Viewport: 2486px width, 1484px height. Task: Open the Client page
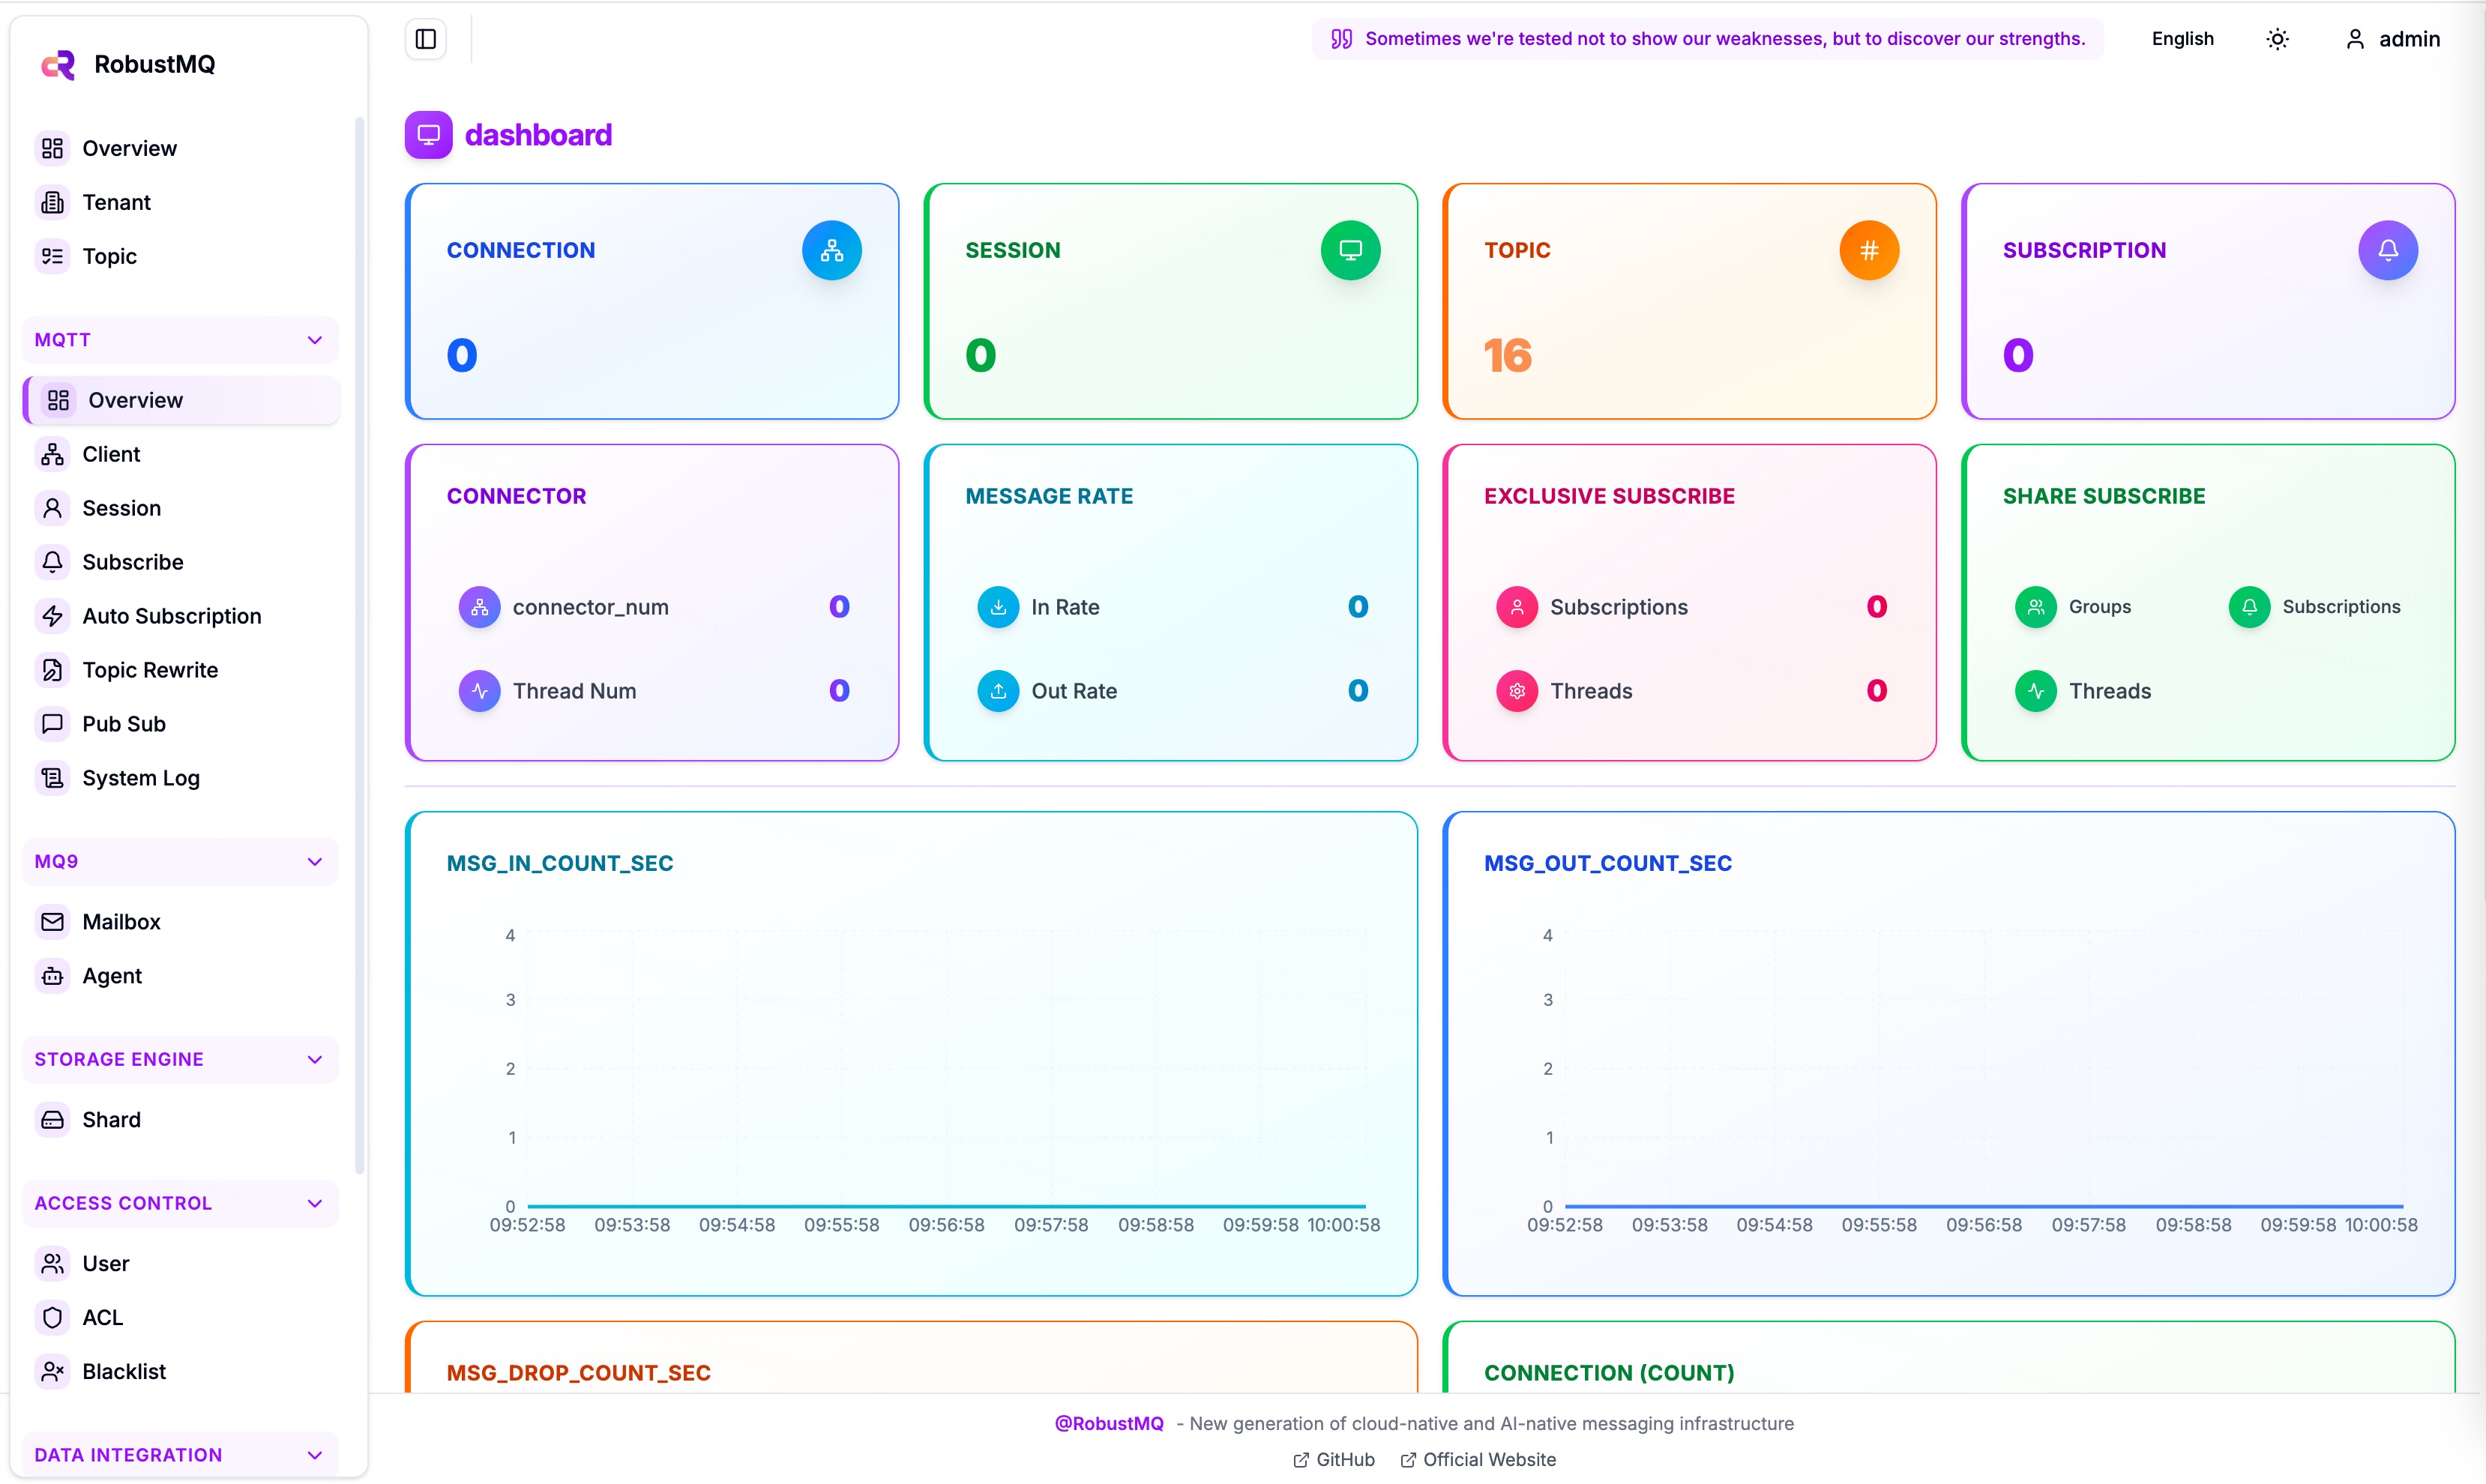[180, 454]
